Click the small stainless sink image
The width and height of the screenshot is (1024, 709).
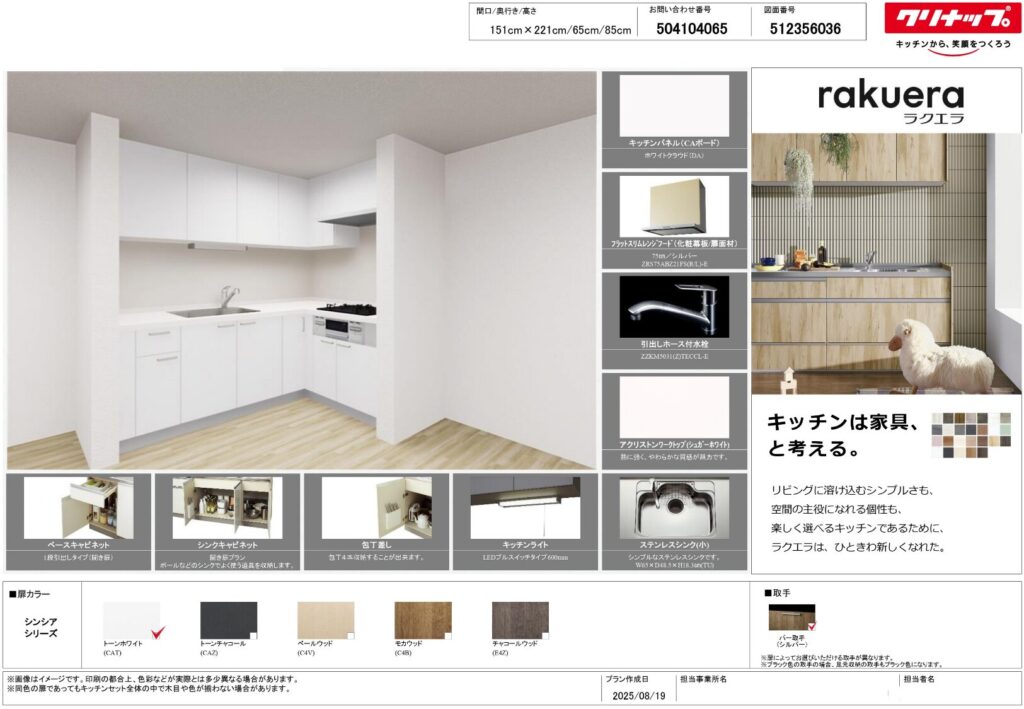673,508
